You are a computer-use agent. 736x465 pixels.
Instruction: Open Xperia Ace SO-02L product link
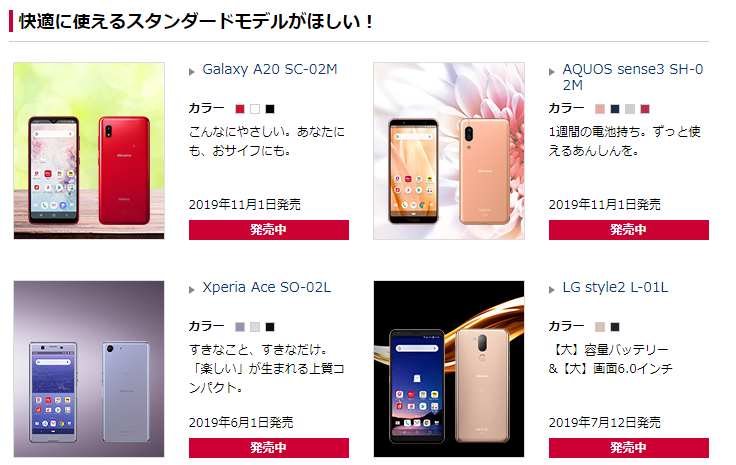tap(267, 287)
